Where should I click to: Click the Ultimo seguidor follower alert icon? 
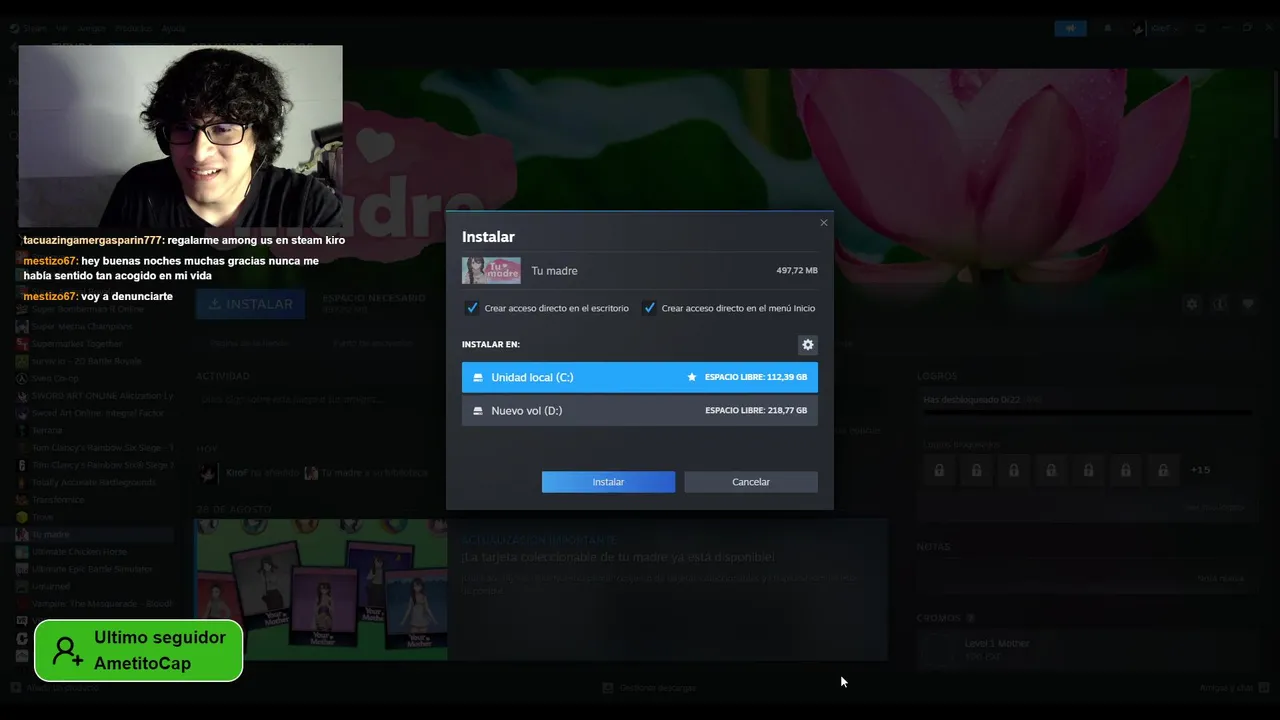coord(68,651)
